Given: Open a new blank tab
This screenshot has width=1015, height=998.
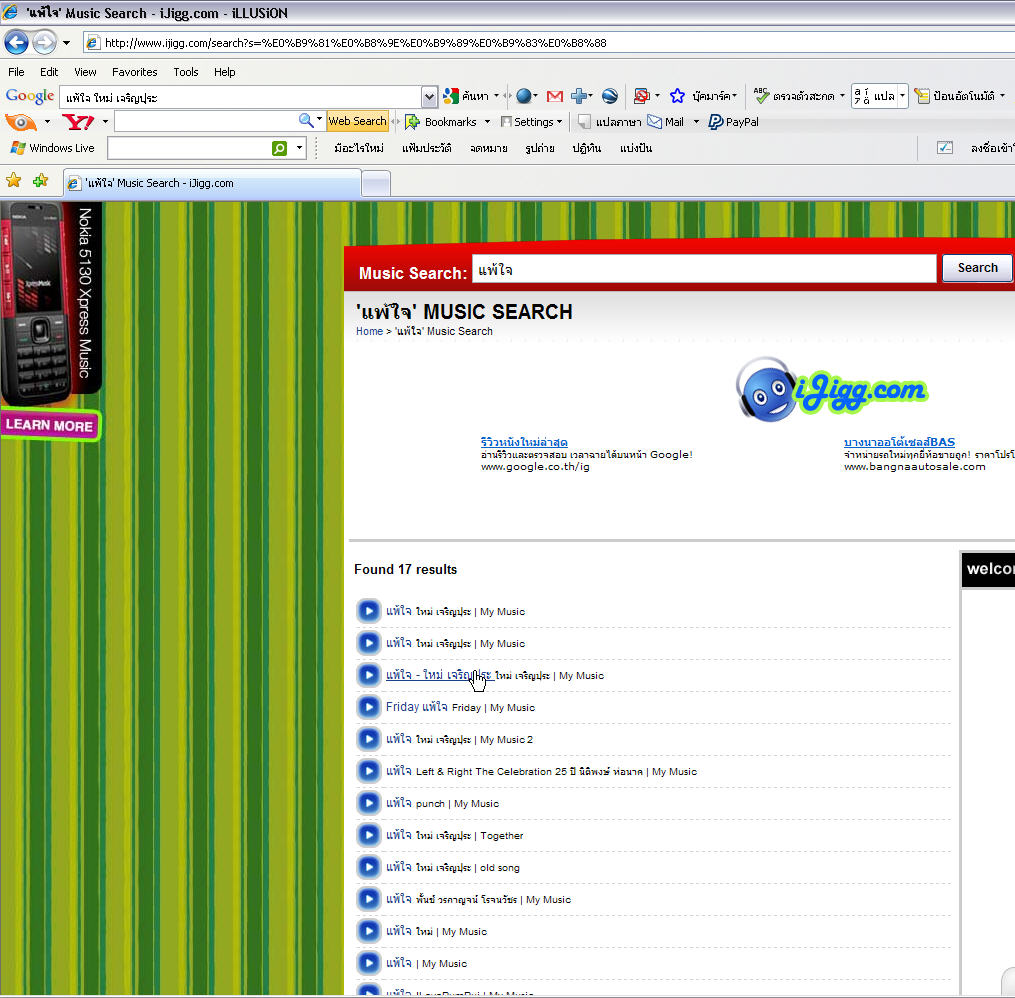Looking at the screenshot, I should 375,184.
